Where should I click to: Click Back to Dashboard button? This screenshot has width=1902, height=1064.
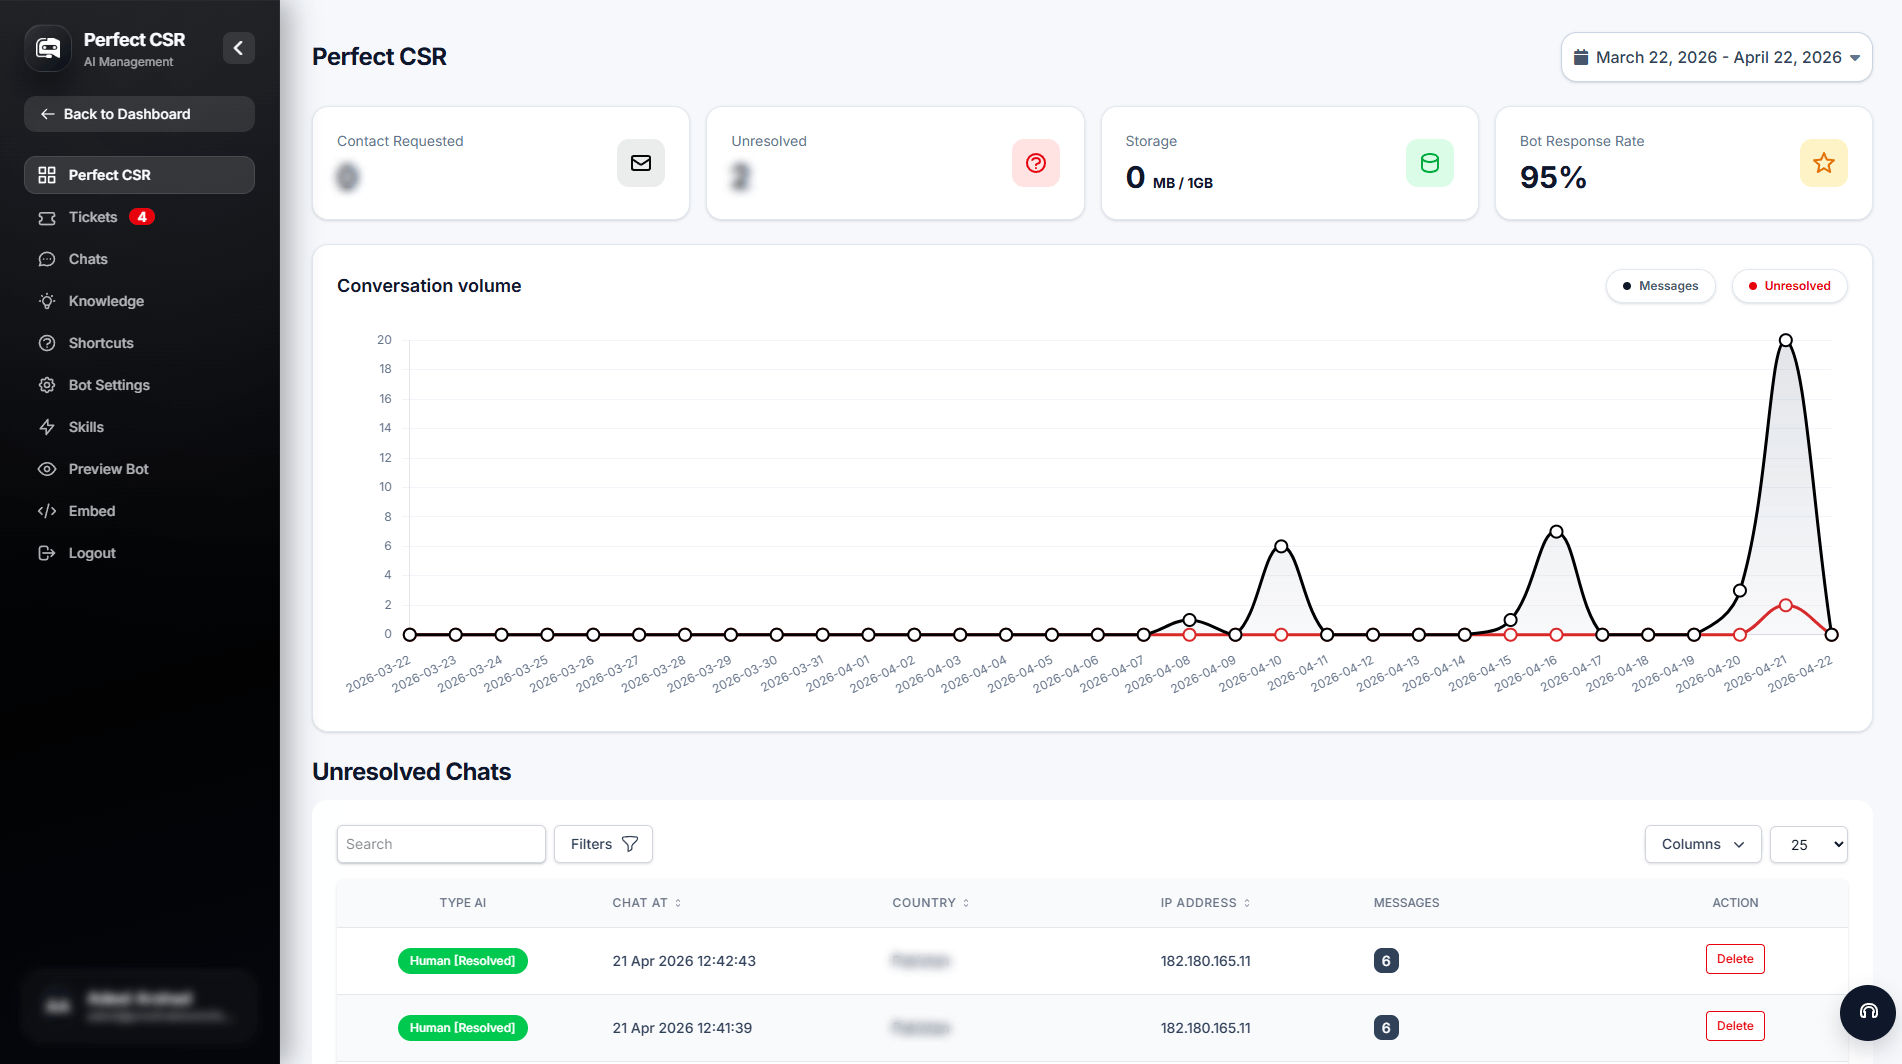tap(139, 114)
